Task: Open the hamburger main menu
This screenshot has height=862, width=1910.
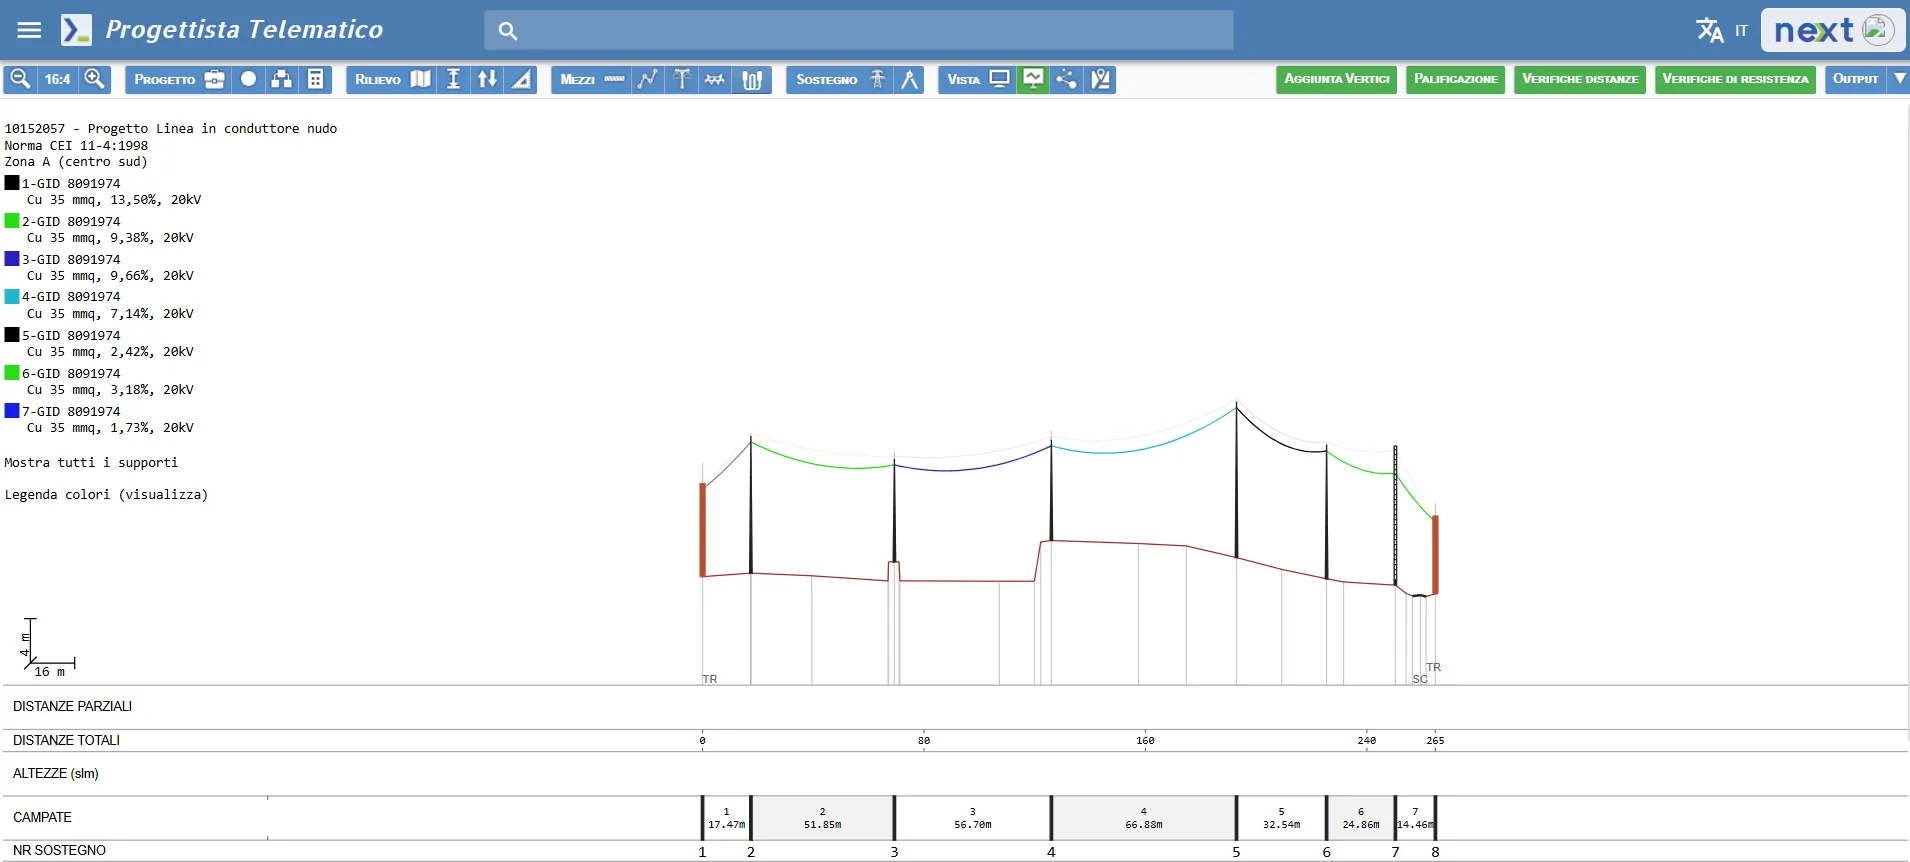Action: point(29,30)
